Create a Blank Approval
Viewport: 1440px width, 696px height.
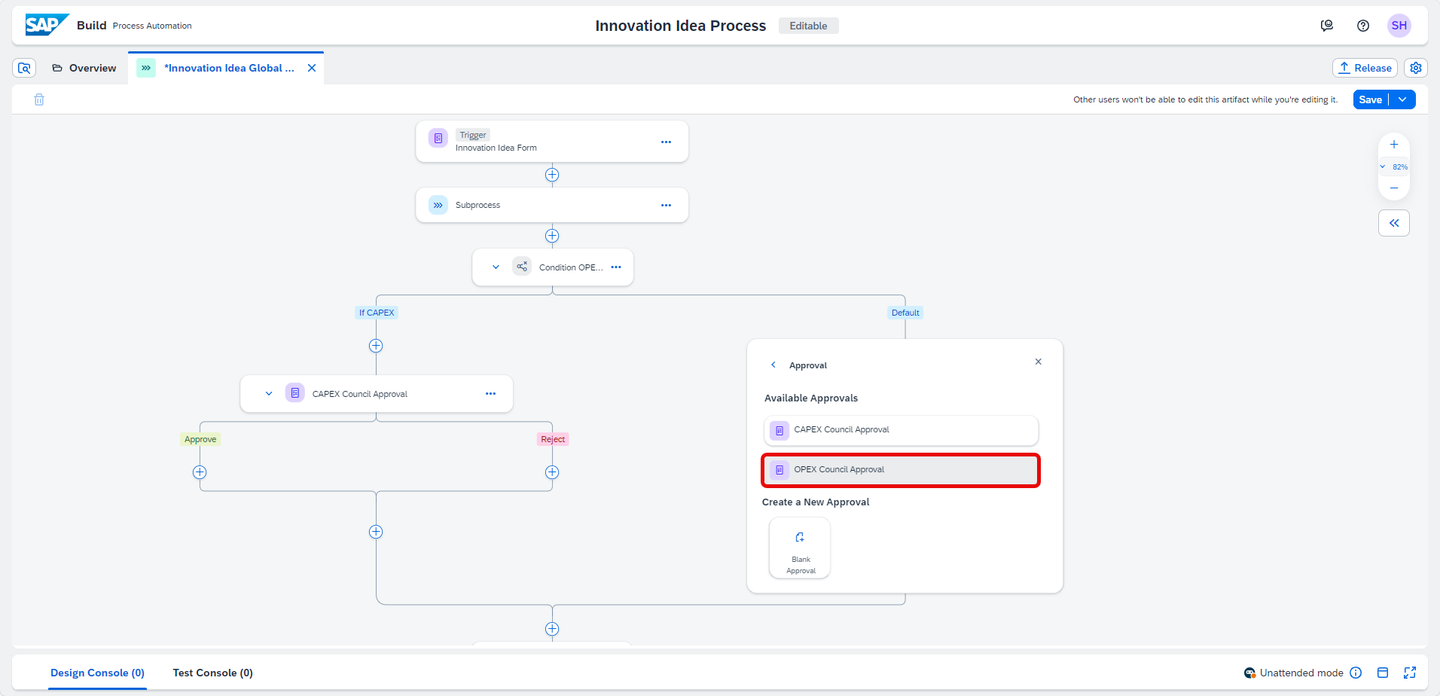point(800,547)
